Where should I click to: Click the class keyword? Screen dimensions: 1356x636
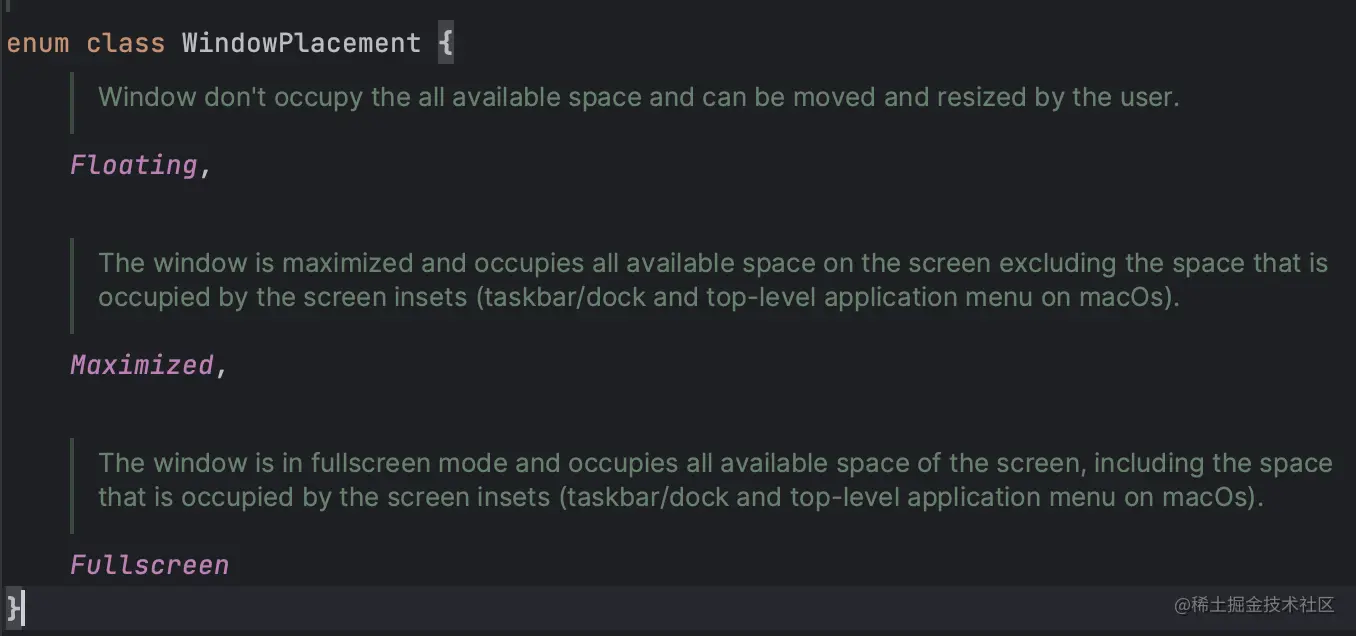(125, 44)
